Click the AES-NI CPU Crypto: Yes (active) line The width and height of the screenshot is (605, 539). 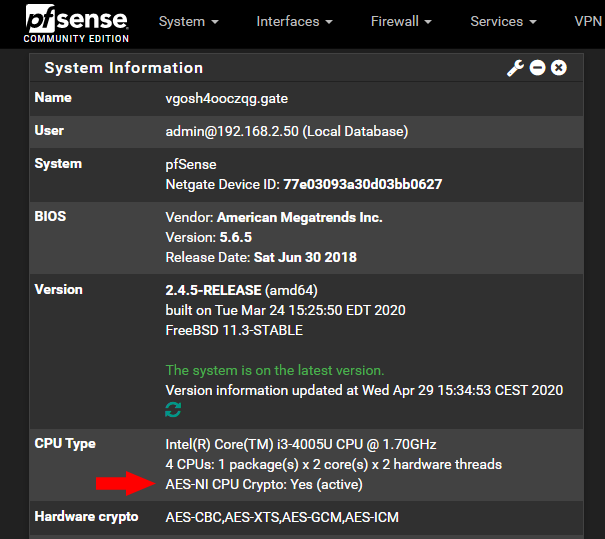click(x=264, y=485)
